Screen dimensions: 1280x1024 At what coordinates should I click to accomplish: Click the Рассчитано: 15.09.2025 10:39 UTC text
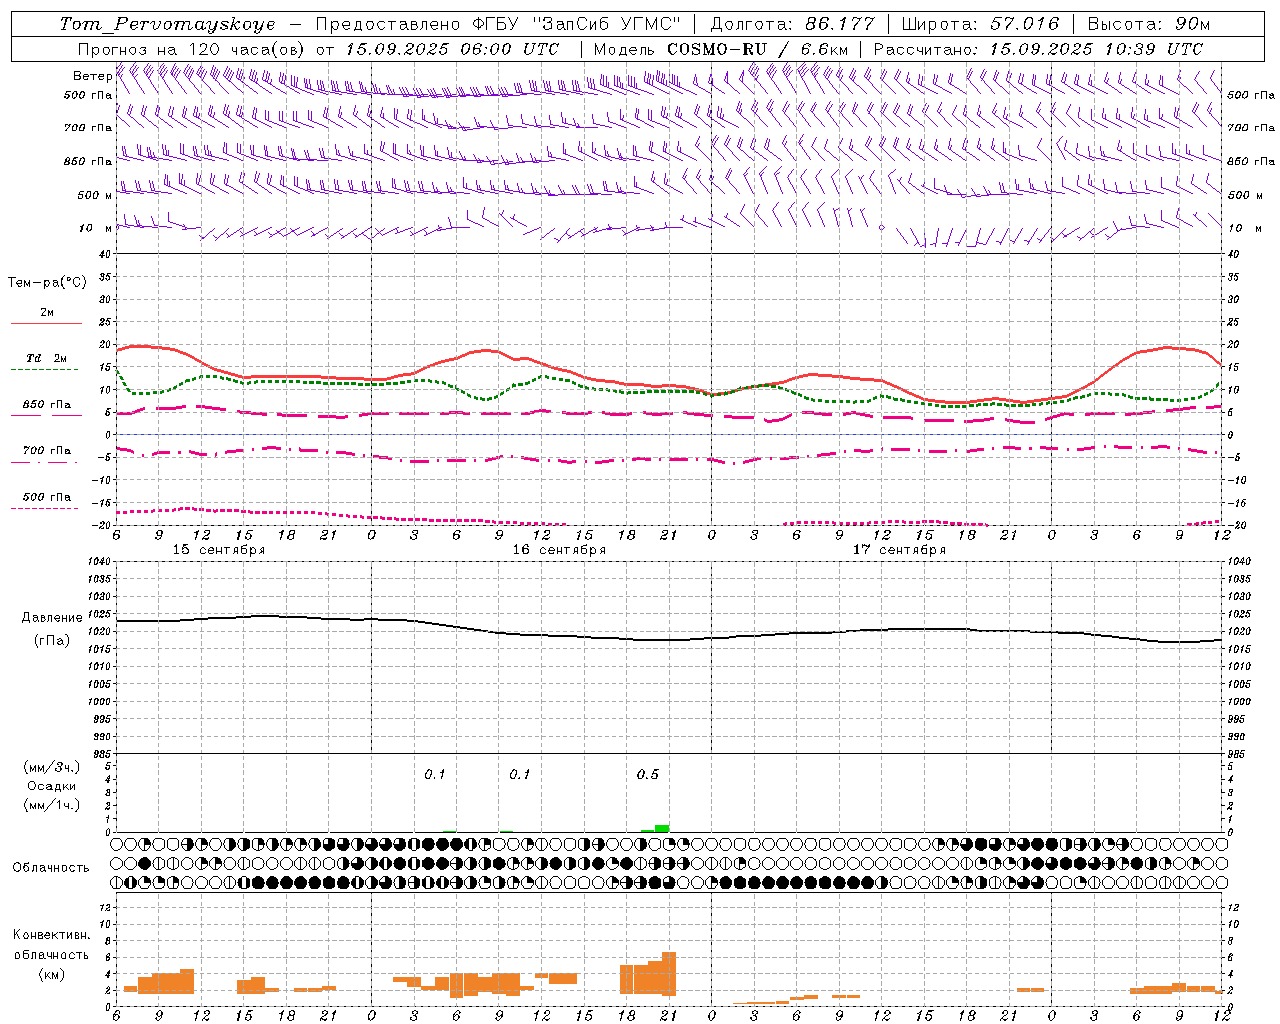click(1038, 49)
